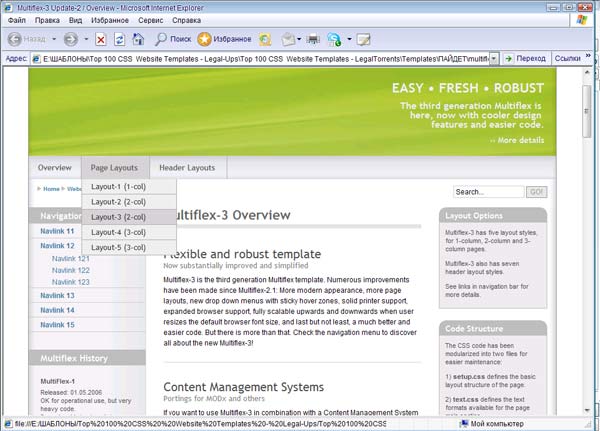Select the Page Layouts navigation tab
The image size is (600, 431).
pyautogui.click(x=114, y=168)
